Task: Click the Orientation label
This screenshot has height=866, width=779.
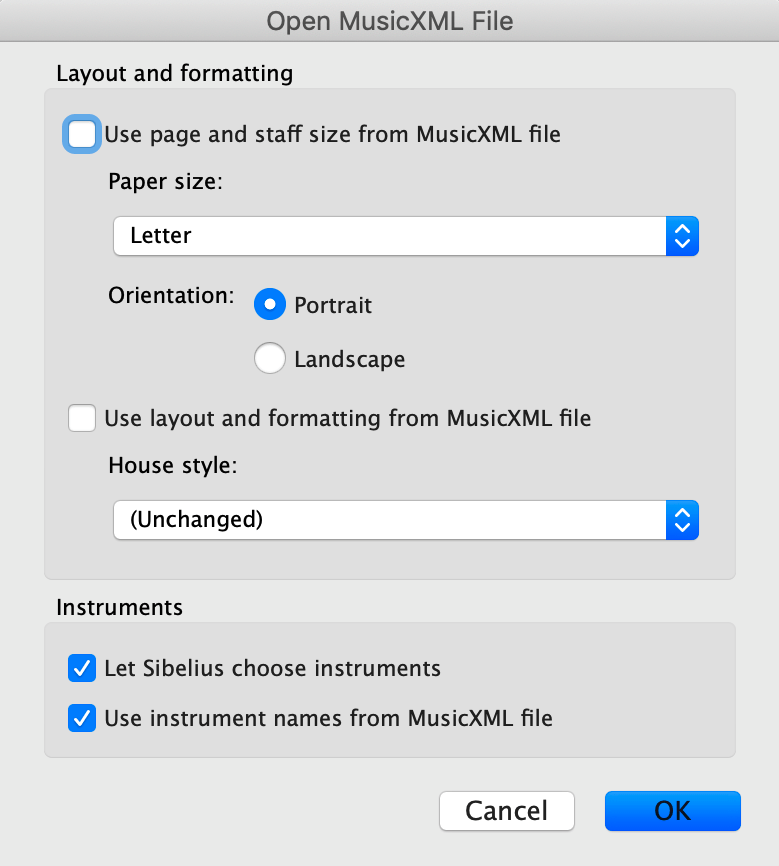Action: click(x=171, y=295)
